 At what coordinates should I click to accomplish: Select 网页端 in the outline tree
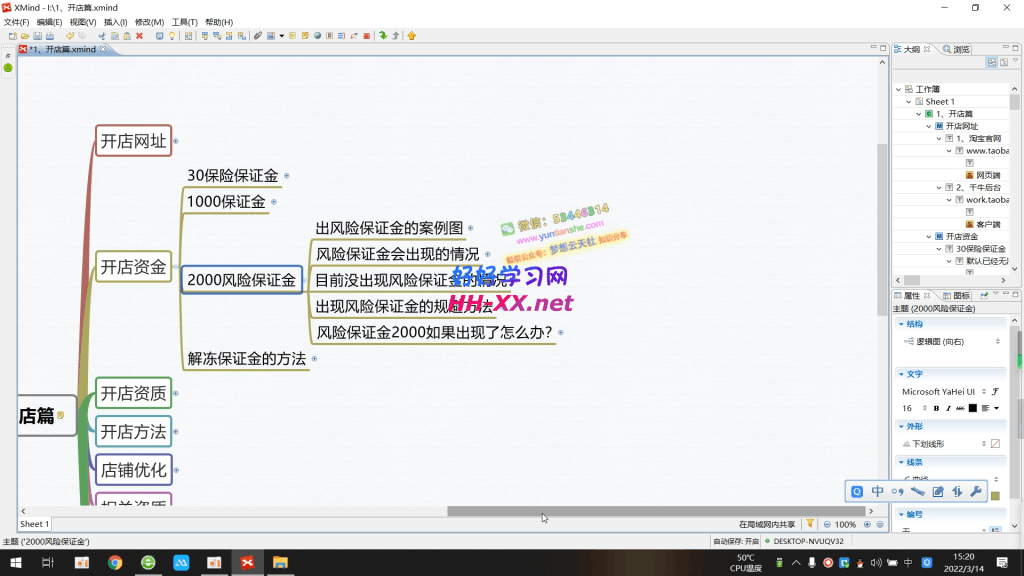tap(983, 176)
